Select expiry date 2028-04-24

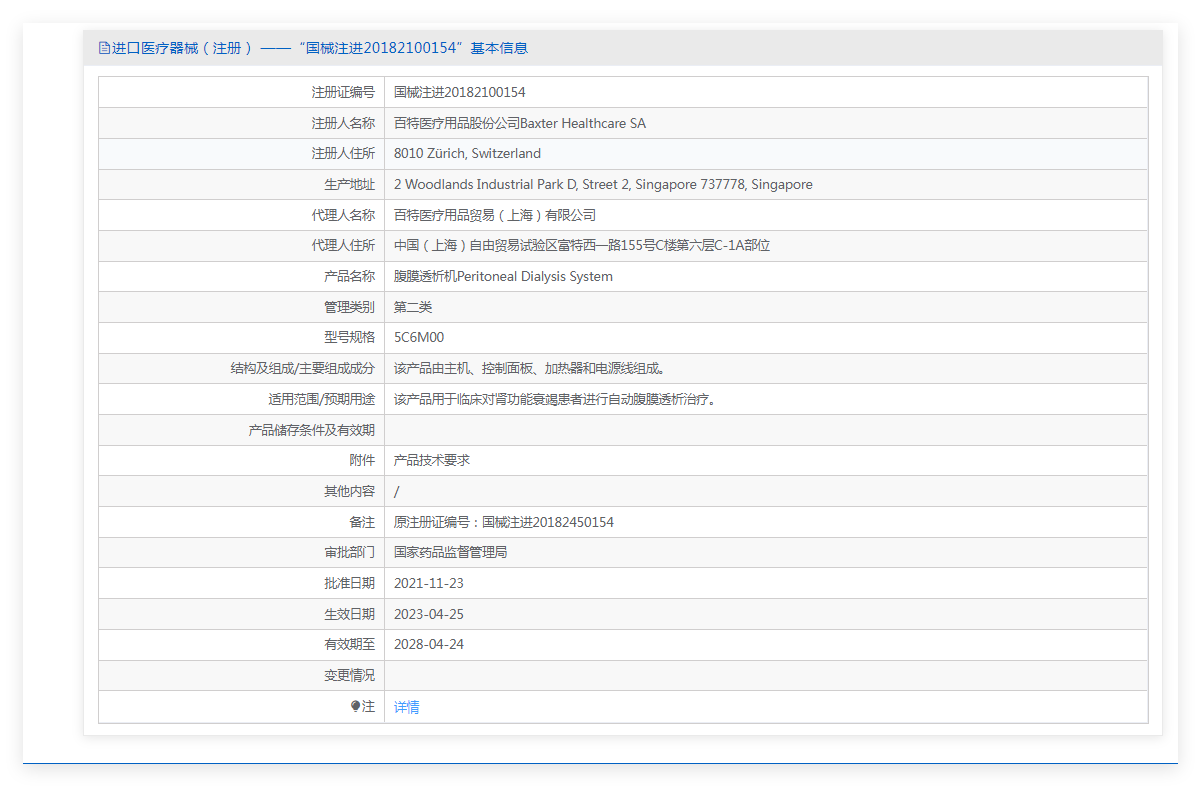tap(429, 644)
